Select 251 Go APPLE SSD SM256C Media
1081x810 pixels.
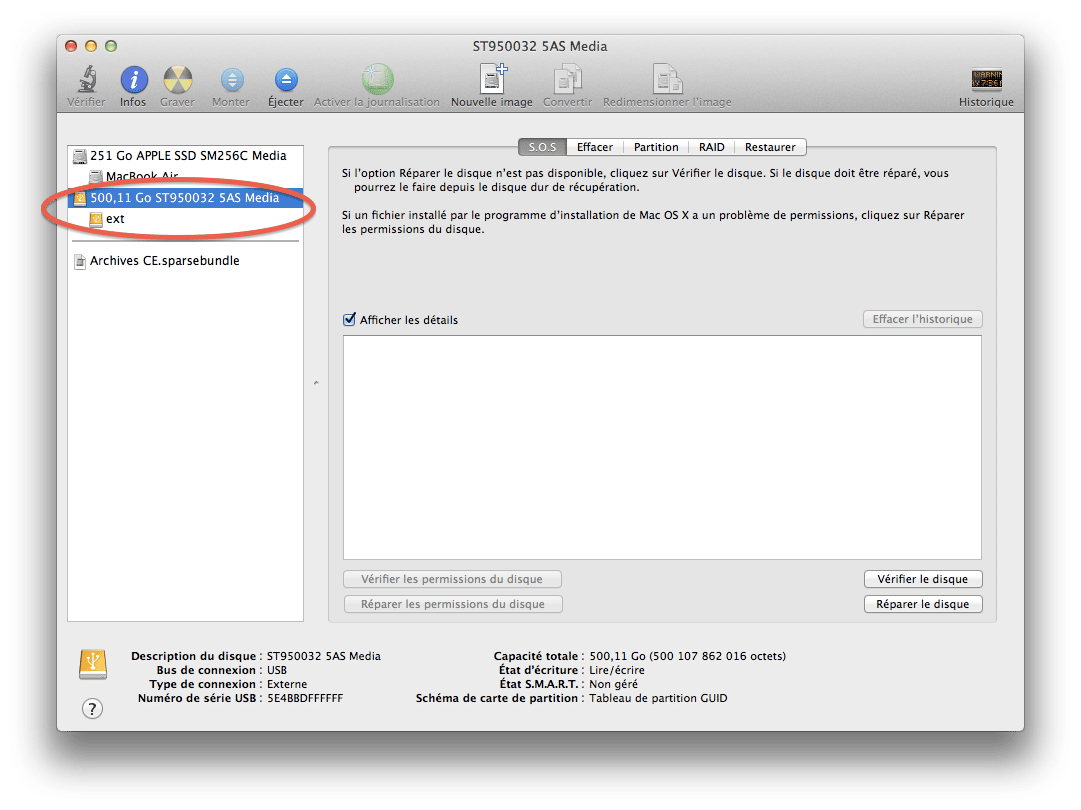pyautogui.click(x=185, y=156)
